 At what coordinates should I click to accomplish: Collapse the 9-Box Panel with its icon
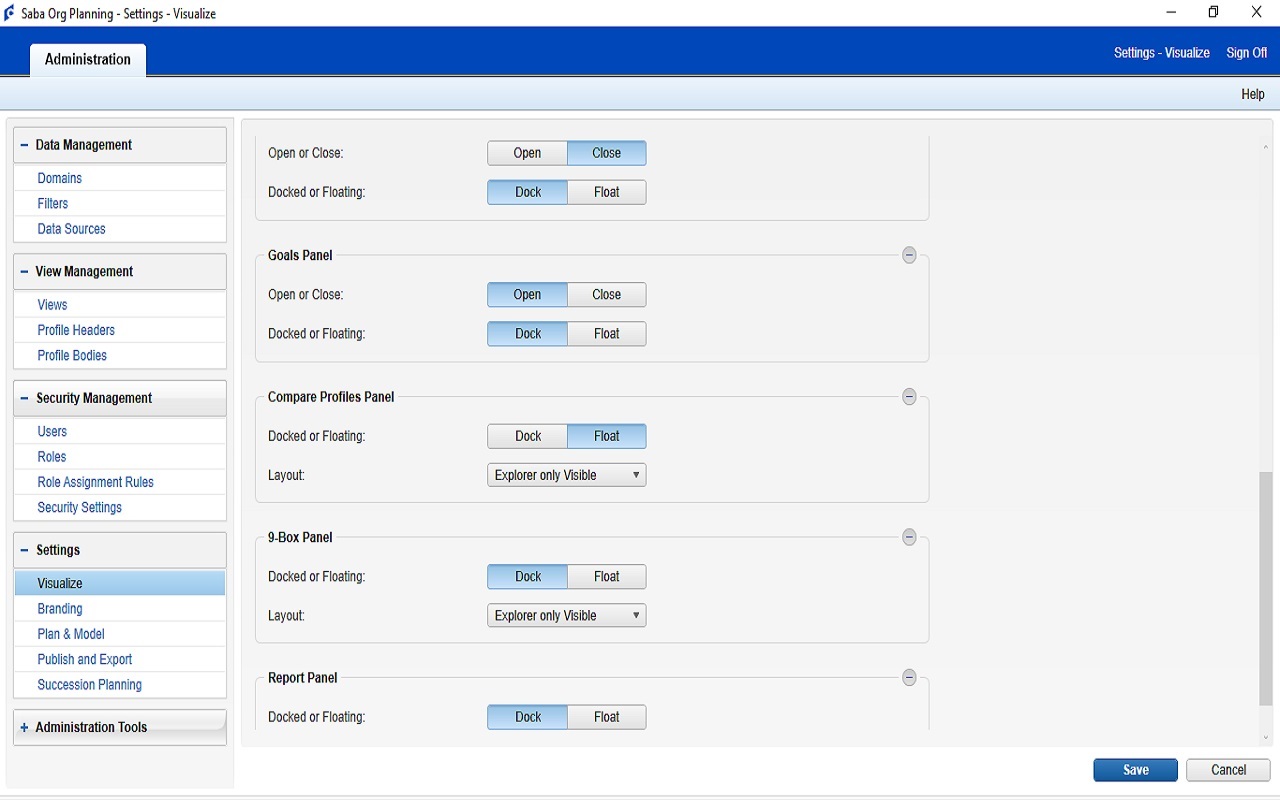click(x=909, y=537)
